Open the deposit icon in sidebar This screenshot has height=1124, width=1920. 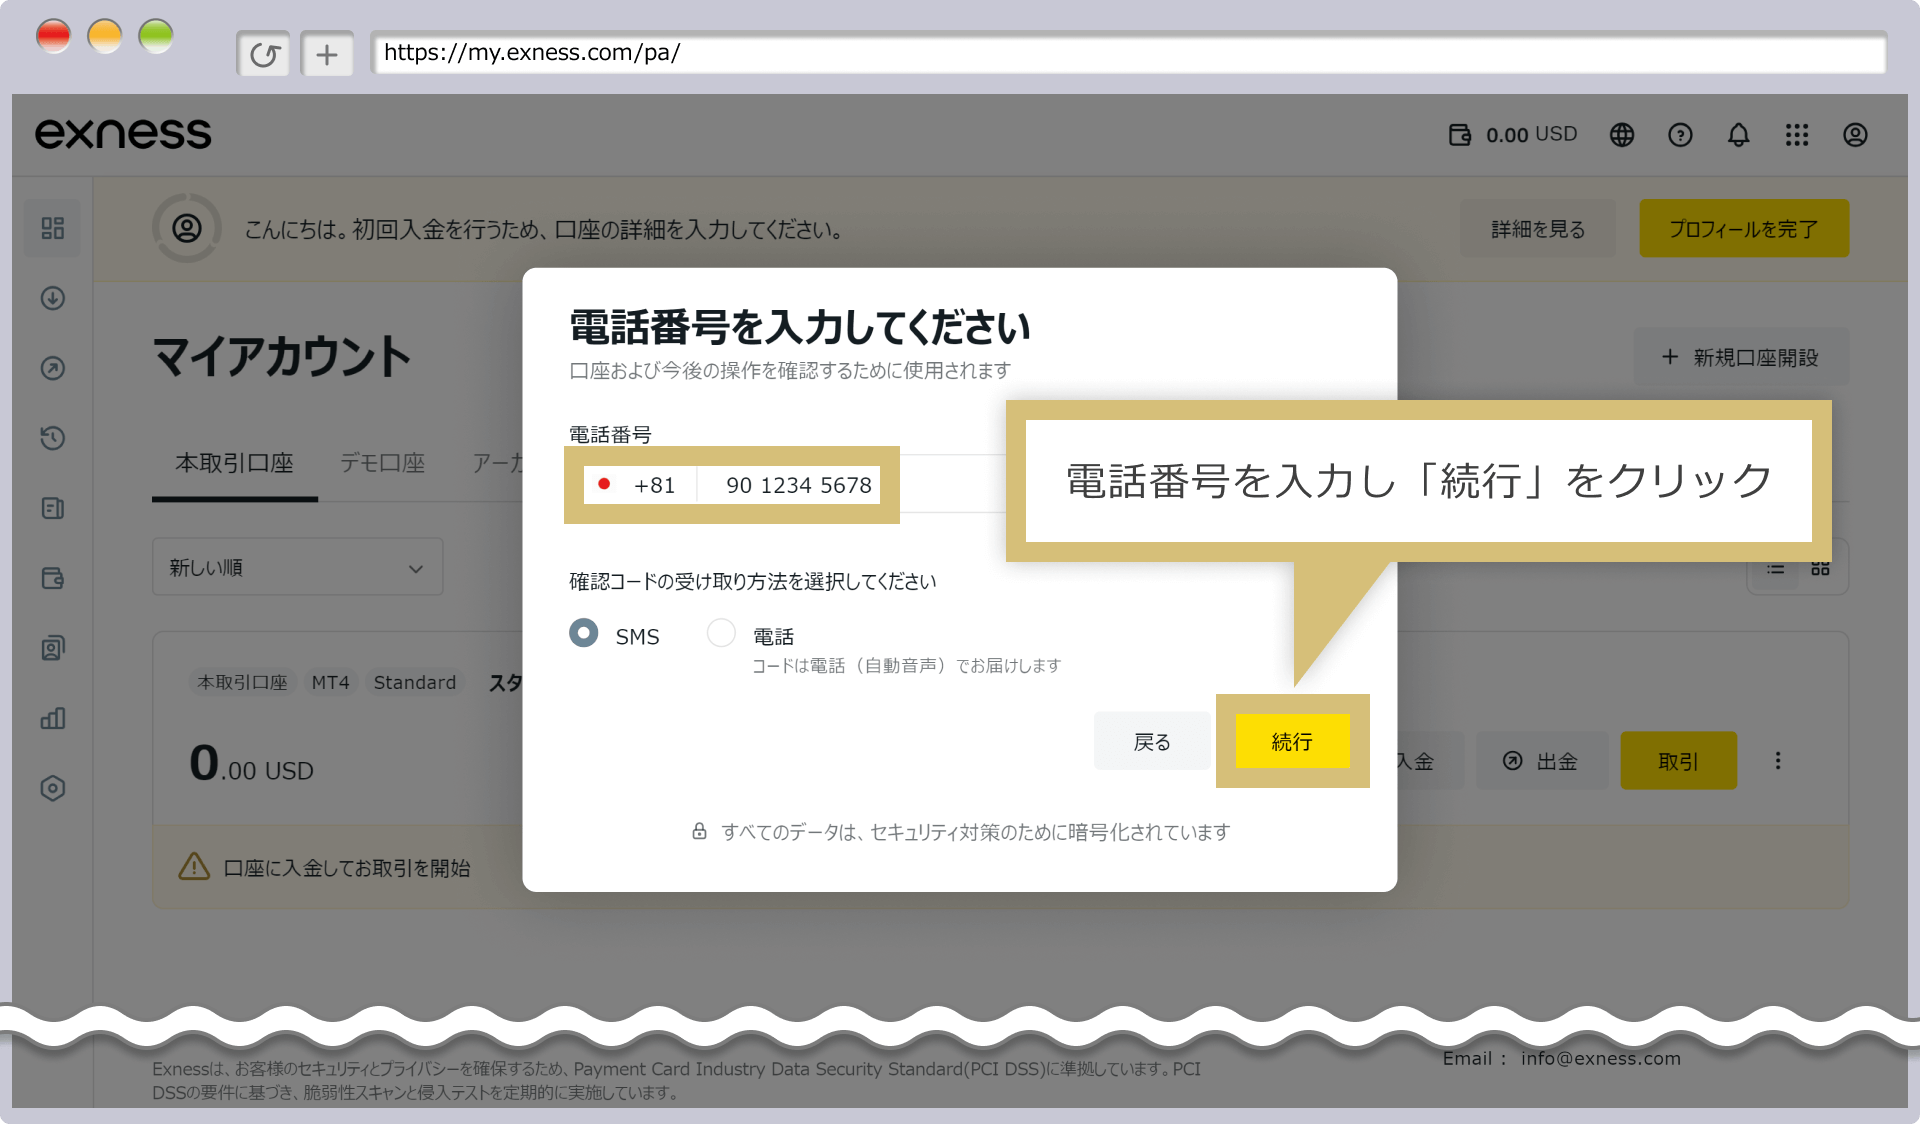[x=53, y=298]
